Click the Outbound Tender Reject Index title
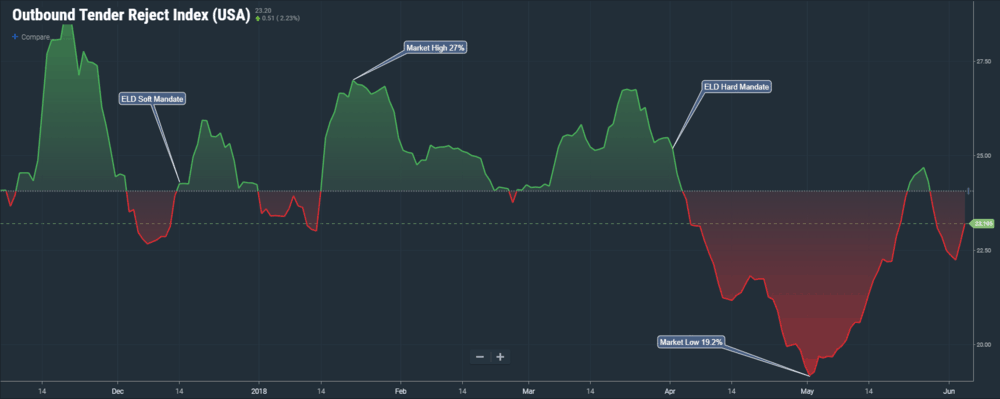 point(130,15)
